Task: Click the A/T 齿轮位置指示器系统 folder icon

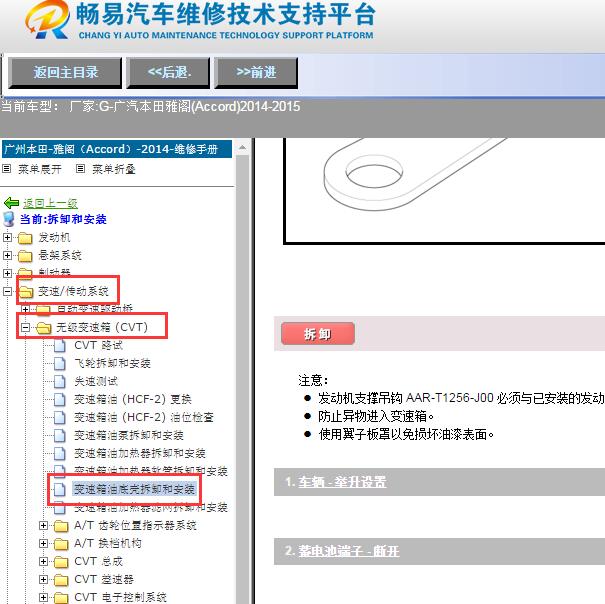Action: click(x=61, y=526)
